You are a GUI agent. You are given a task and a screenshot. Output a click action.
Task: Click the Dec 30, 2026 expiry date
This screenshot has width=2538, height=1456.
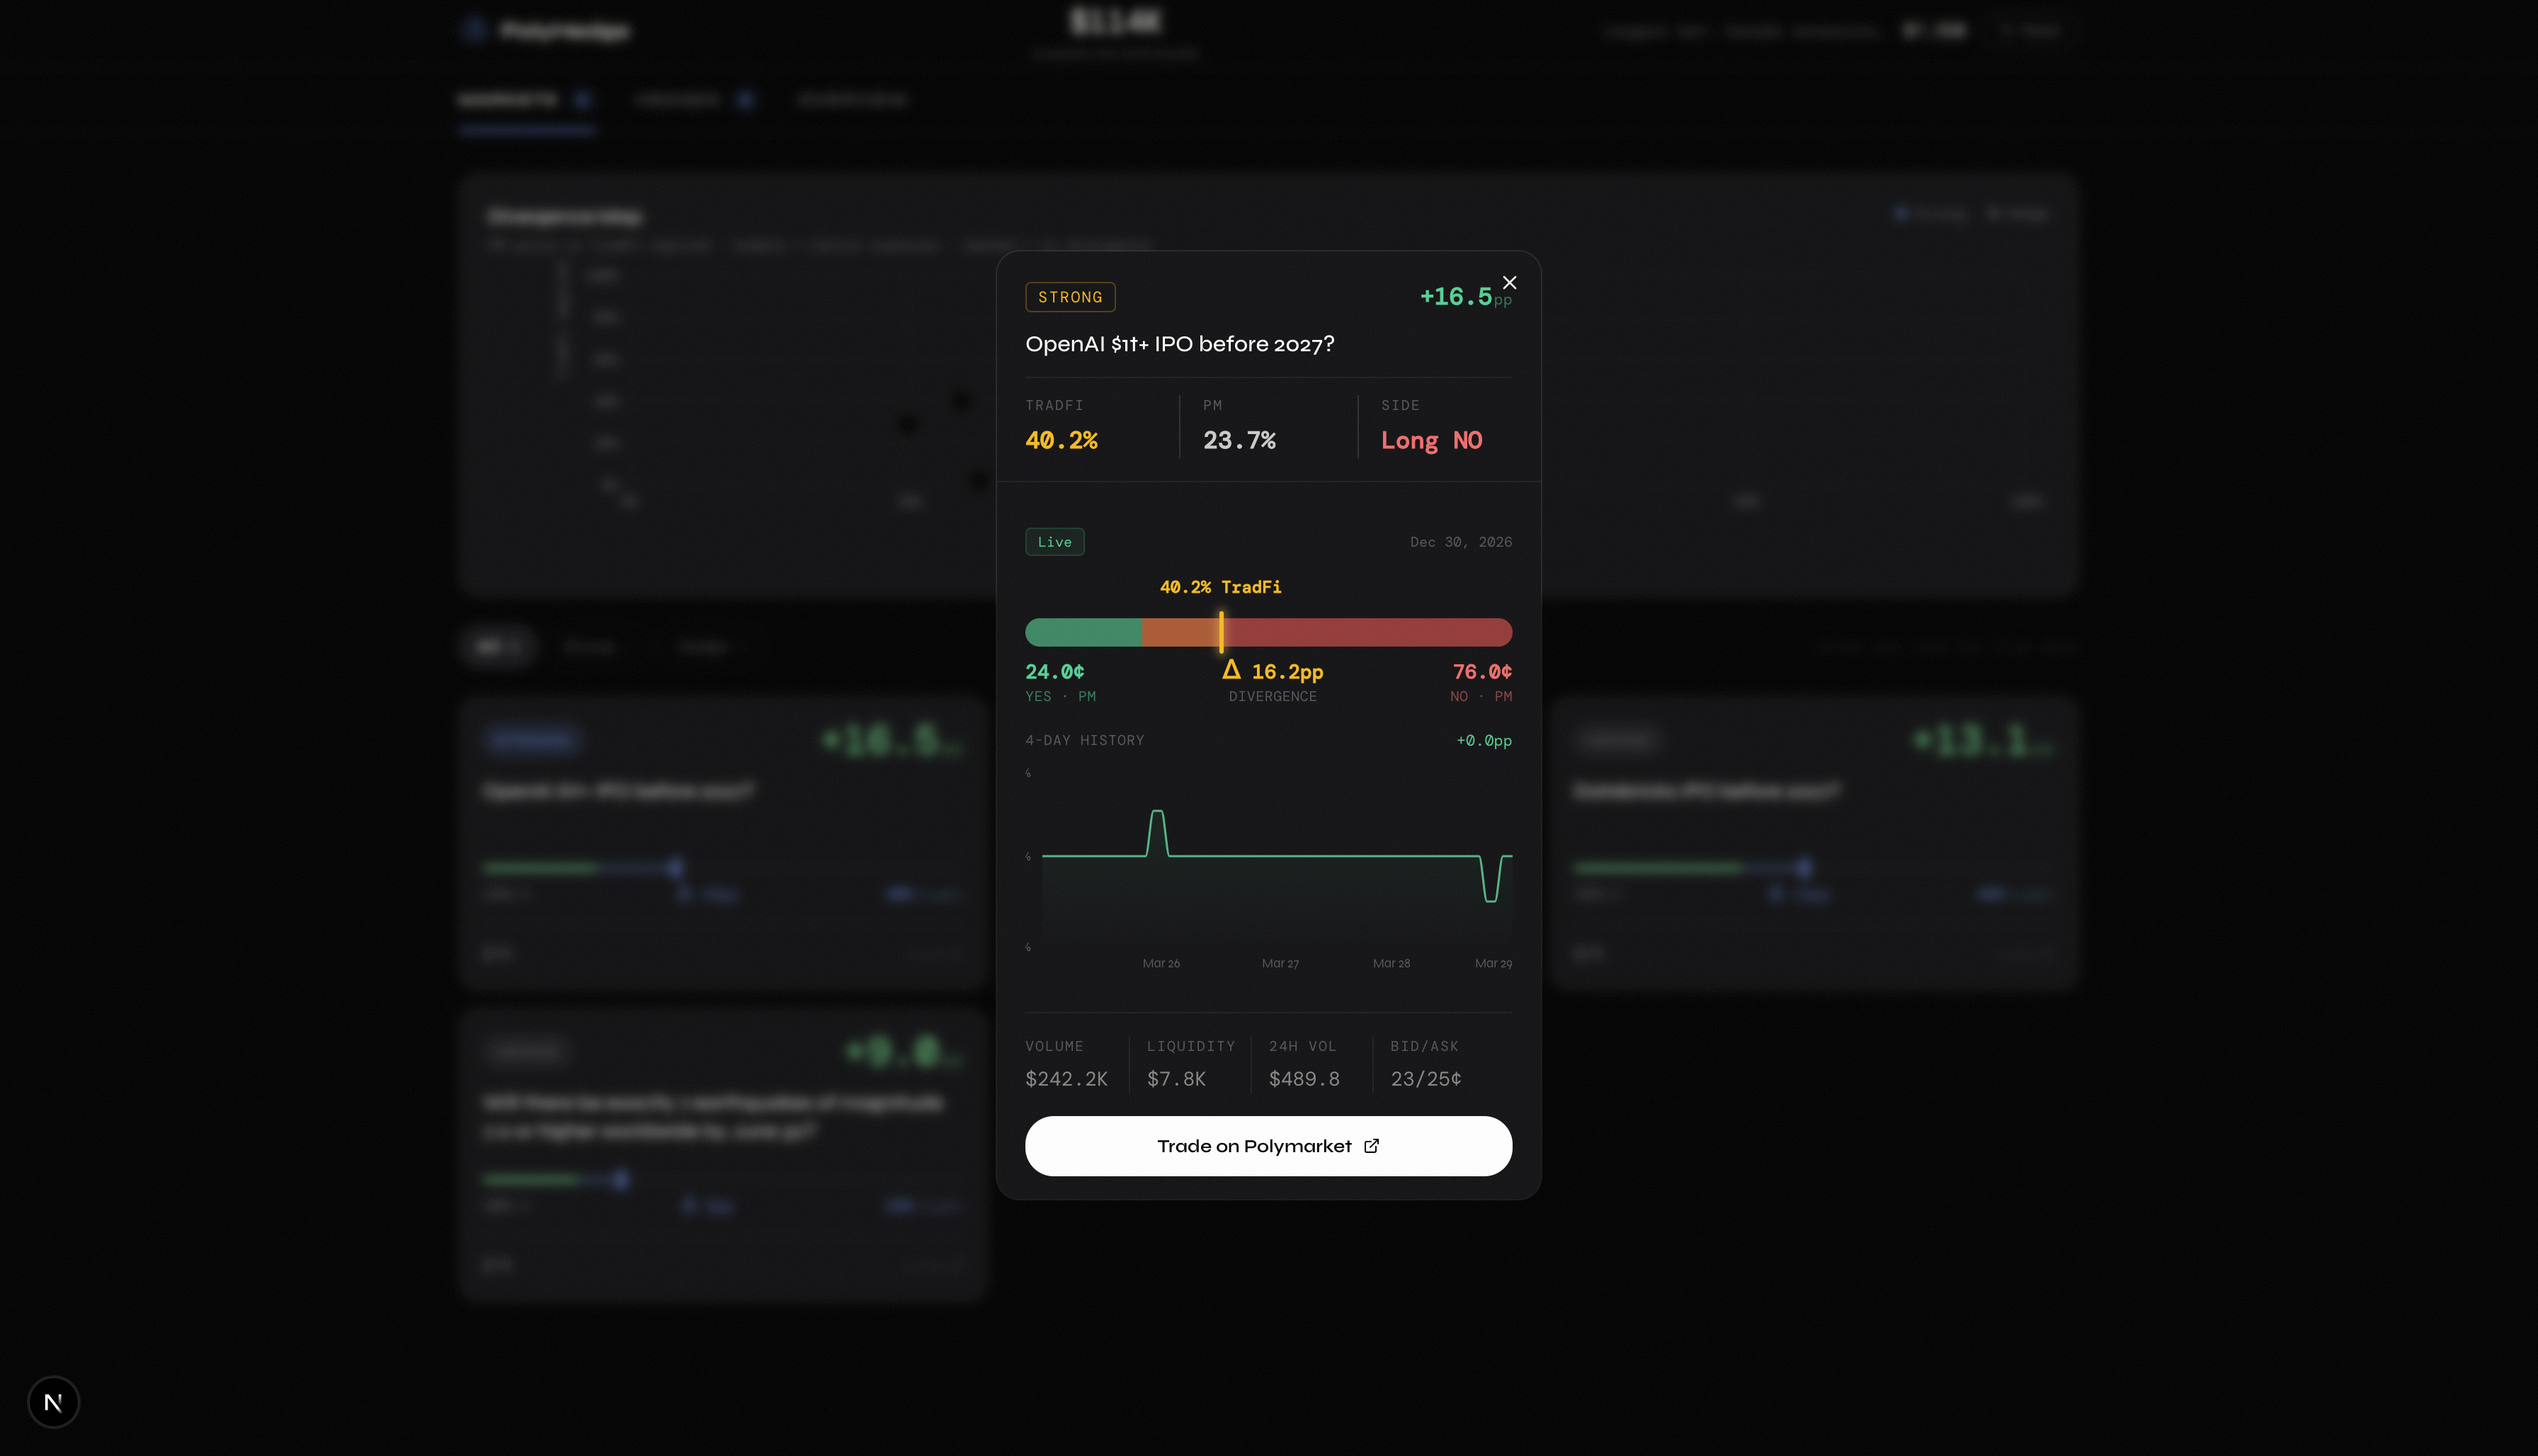tap(1460, 542)
